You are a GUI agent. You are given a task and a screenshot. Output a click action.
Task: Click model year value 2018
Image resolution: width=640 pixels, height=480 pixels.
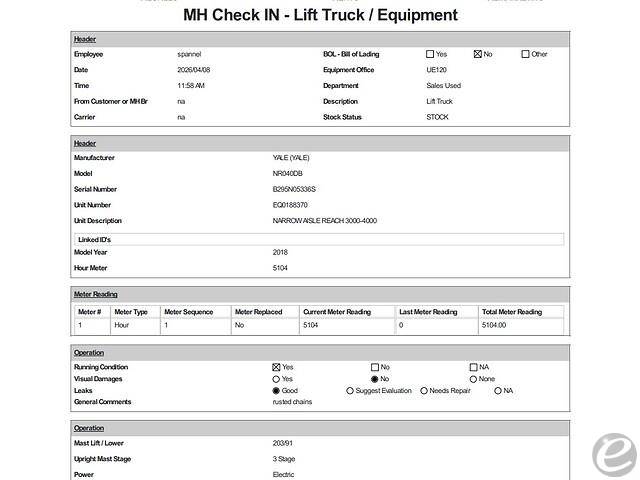click(x=280, y=252)
